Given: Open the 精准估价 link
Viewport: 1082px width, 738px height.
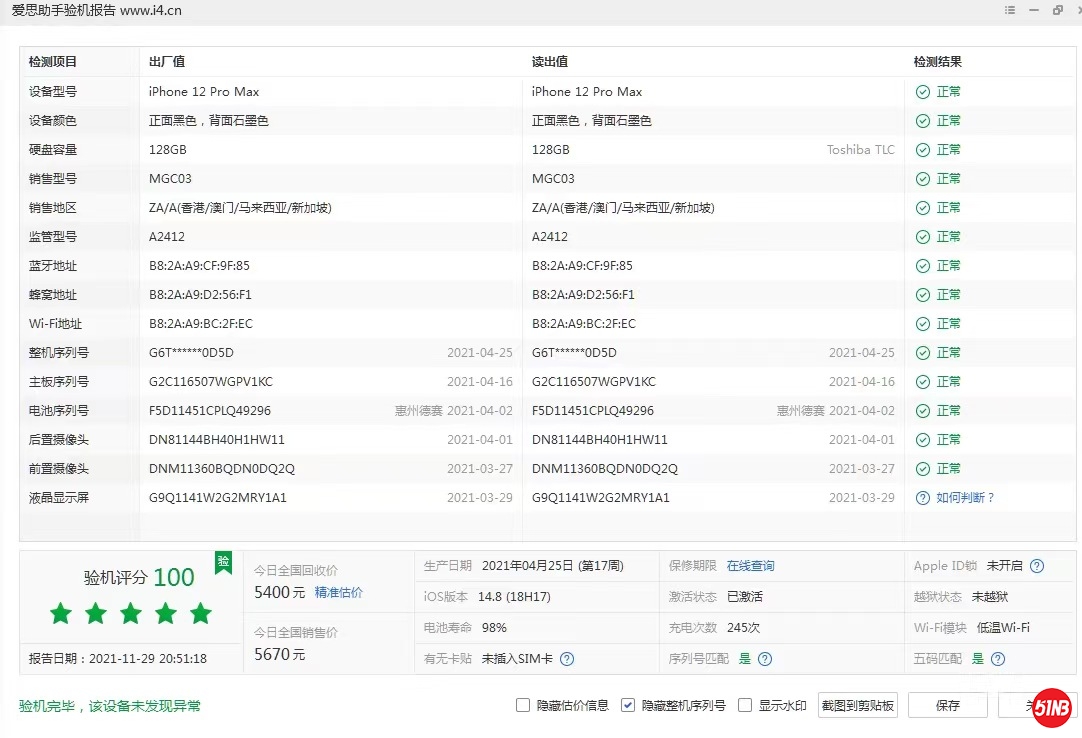Looking at the screenshot, I should tap(339, 593).
